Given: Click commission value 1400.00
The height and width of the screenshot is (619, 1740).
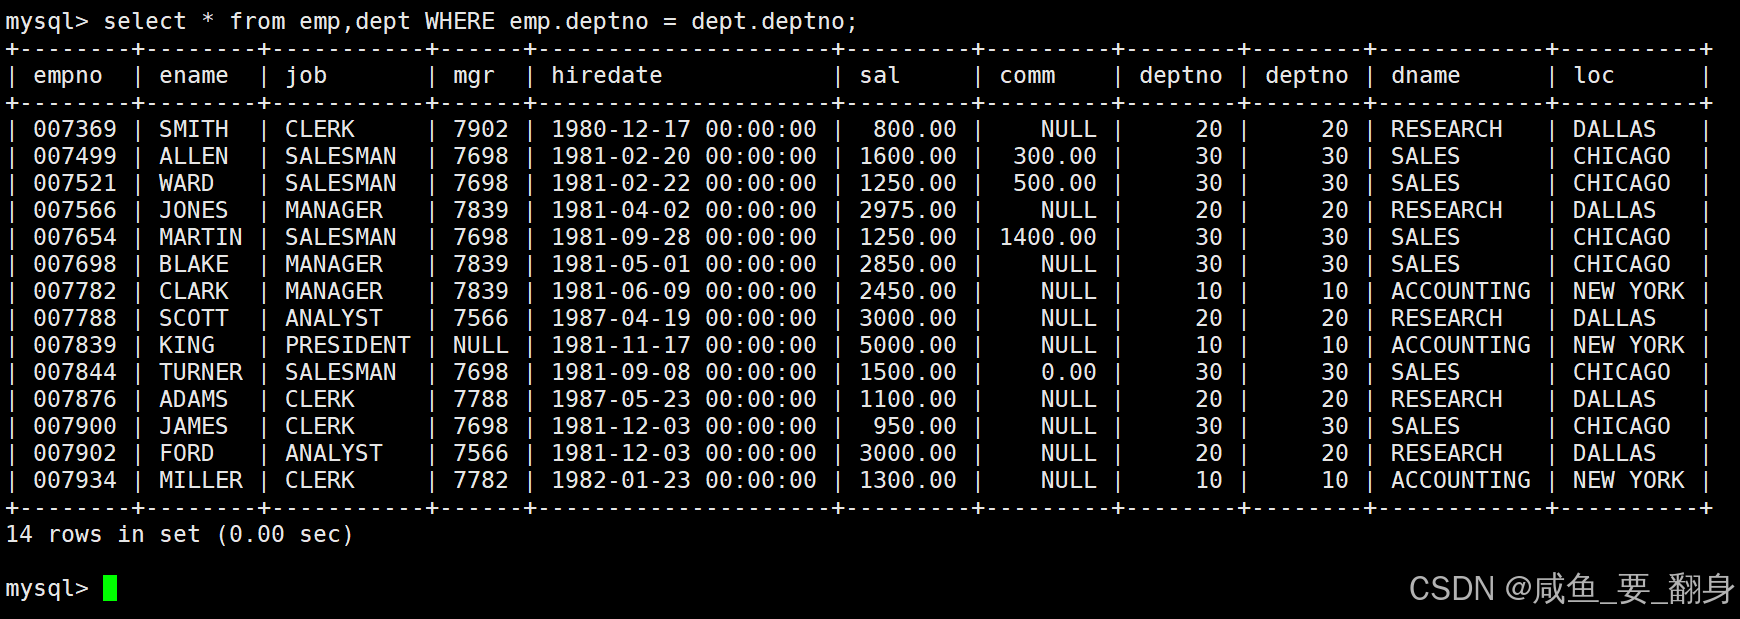Looking at the screenshot, I should 1048,237.
